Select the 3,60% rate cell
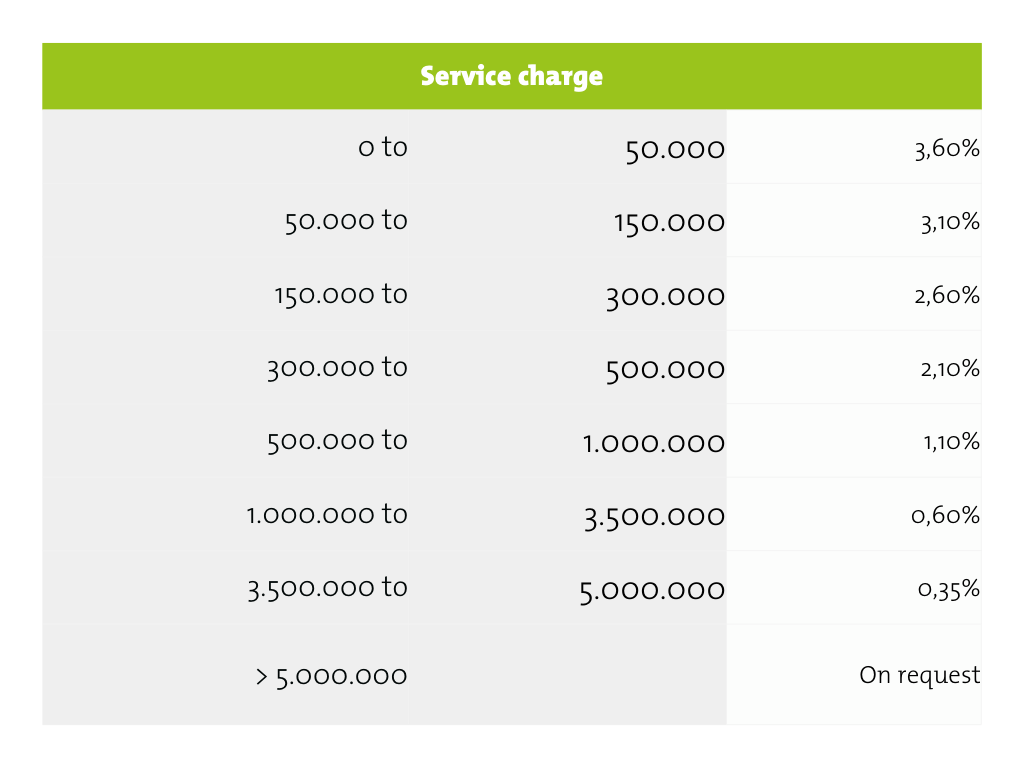1024x768 pixels. pos(948,149)
